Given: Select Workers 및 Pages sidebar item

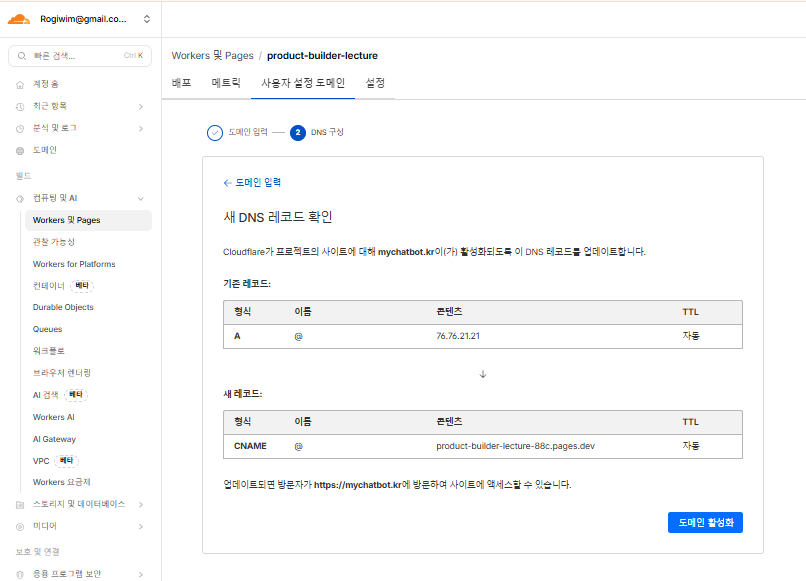Looking at the screenshot, I should (88, 220).
